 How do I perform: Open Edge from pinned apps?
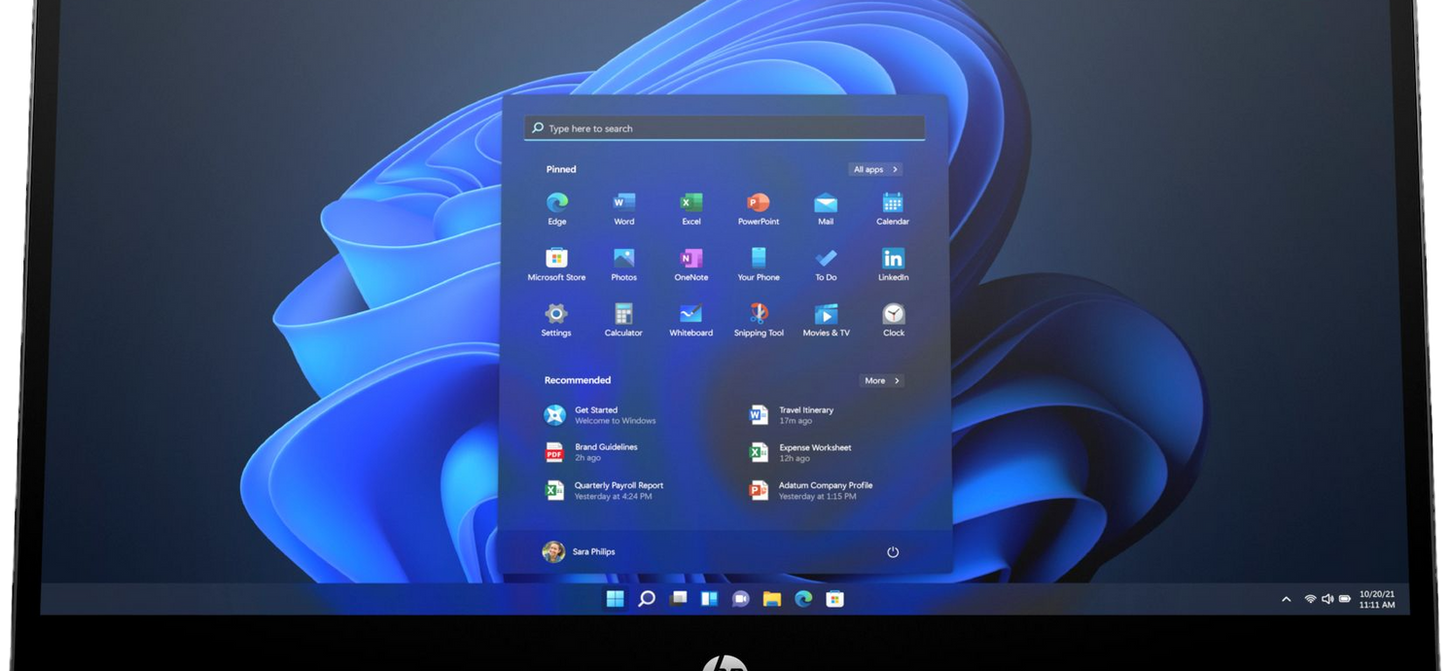[x=557, y=209]
